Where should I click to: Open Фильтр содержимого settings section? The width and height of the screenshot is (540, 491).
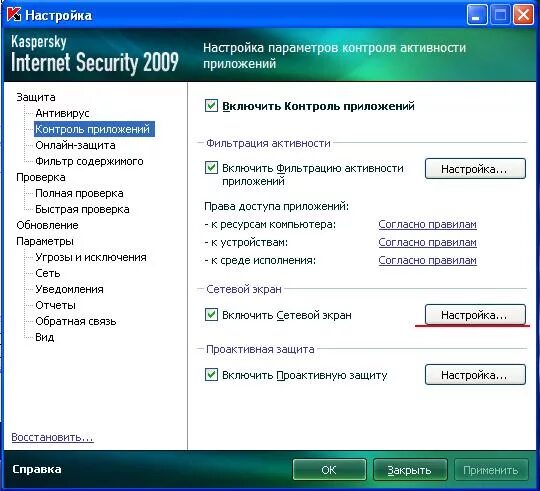click(89, 161)
